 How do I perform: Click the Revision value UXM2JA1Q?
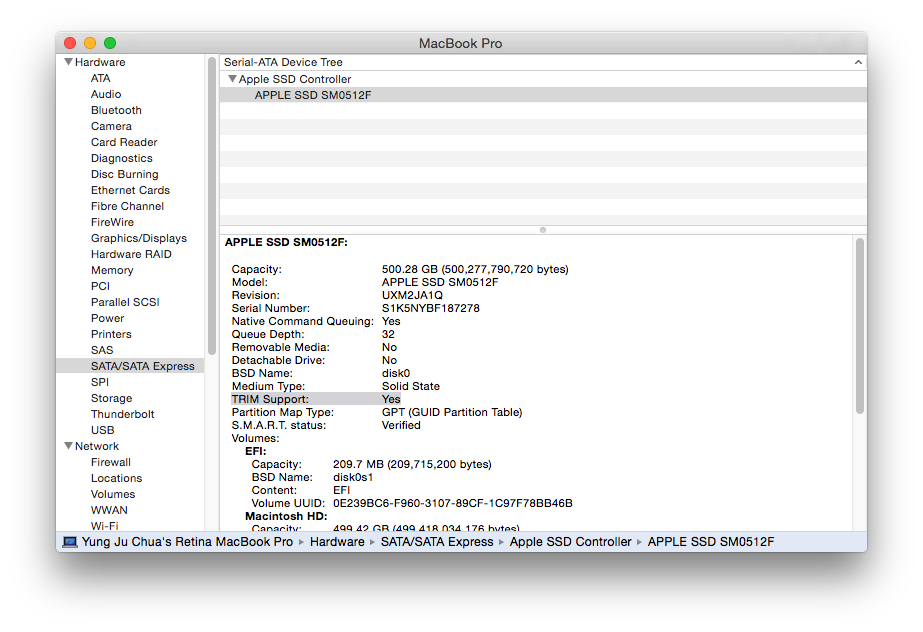[413, 295]
